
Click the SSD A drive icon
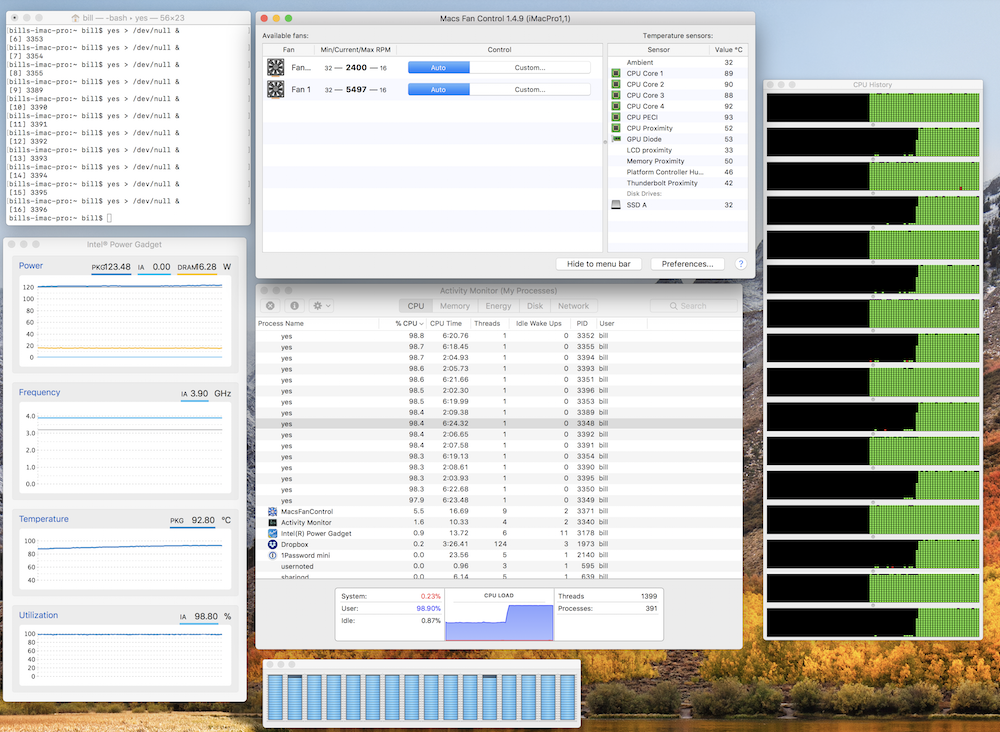(x=616, y=205)
